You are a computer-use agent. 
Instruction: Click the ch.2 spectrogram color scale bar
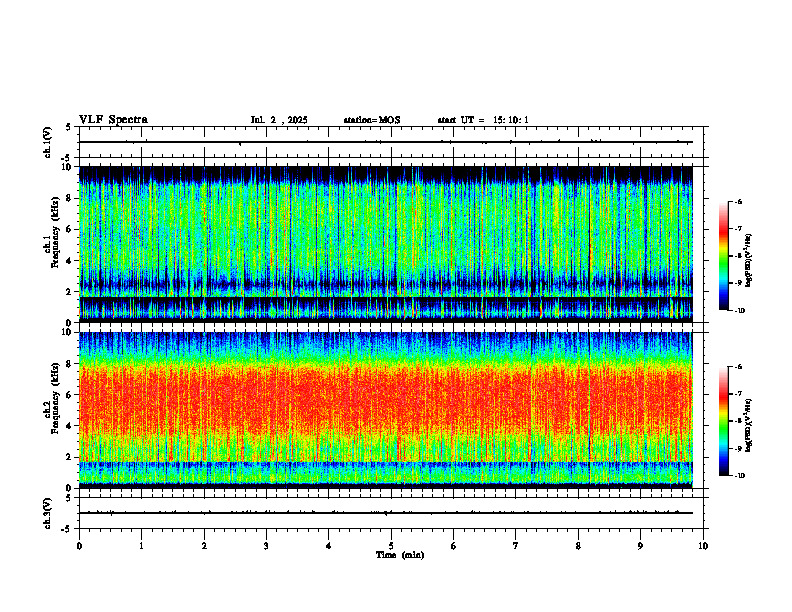point(724,421)
